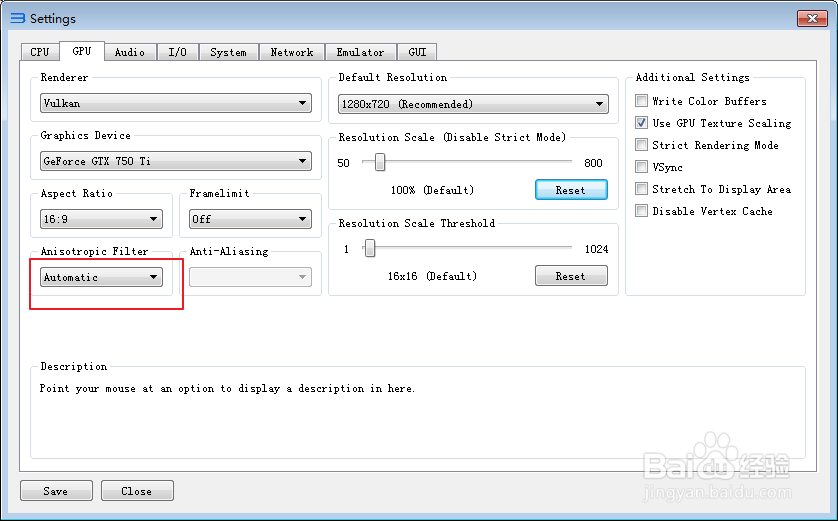
Task: Open the Default Resolution 1280x720 dropdown
Action: [473, 104]
